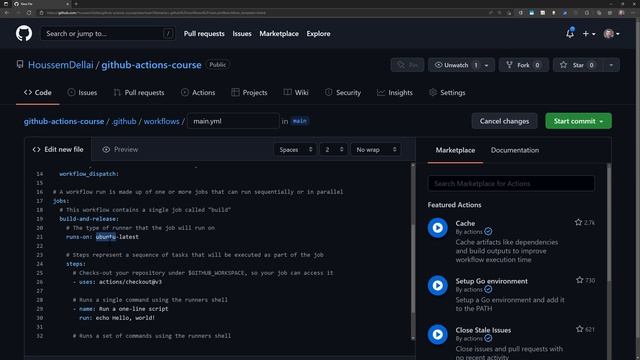Click the Search Marketplace for Actions field

click(511, 184)
